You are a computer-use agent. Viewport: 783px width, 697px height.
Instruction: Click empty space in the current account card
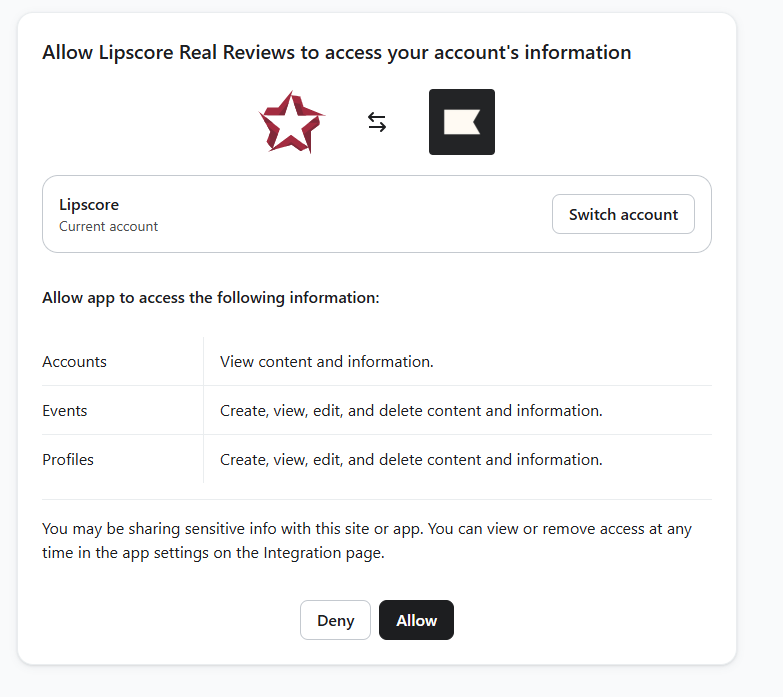pos(350,214)
